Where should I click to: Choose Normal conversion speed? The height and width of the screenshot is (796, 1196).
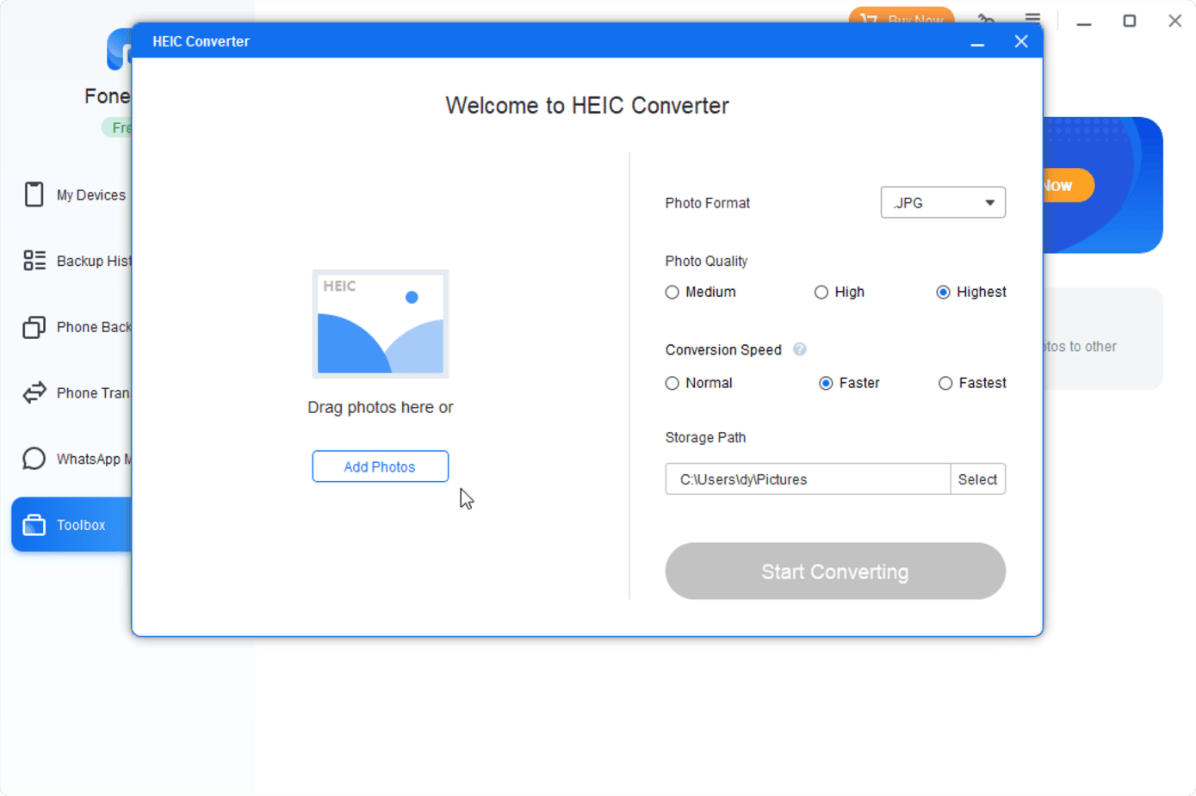(x=672, y=384)
